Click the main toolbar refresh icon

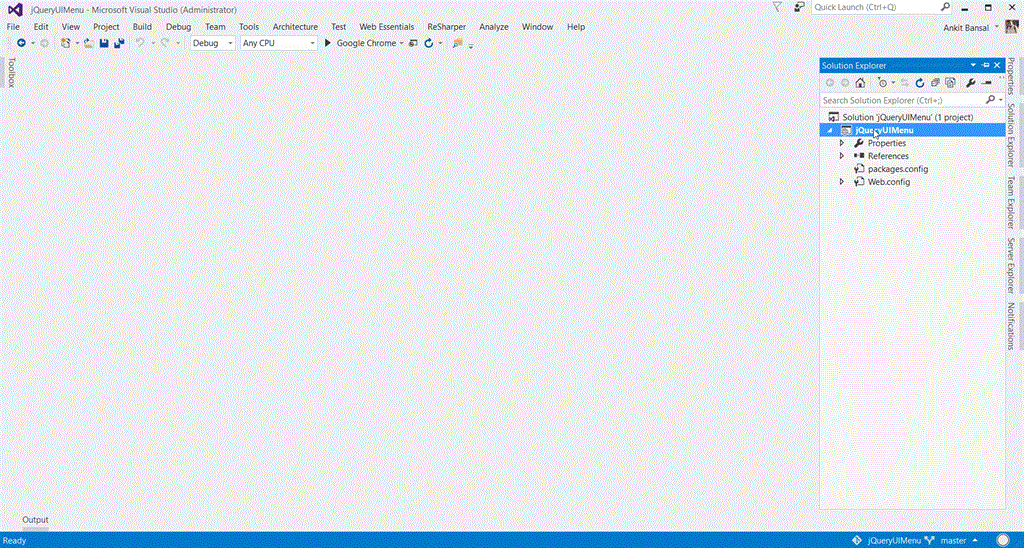tap(428, 43)
